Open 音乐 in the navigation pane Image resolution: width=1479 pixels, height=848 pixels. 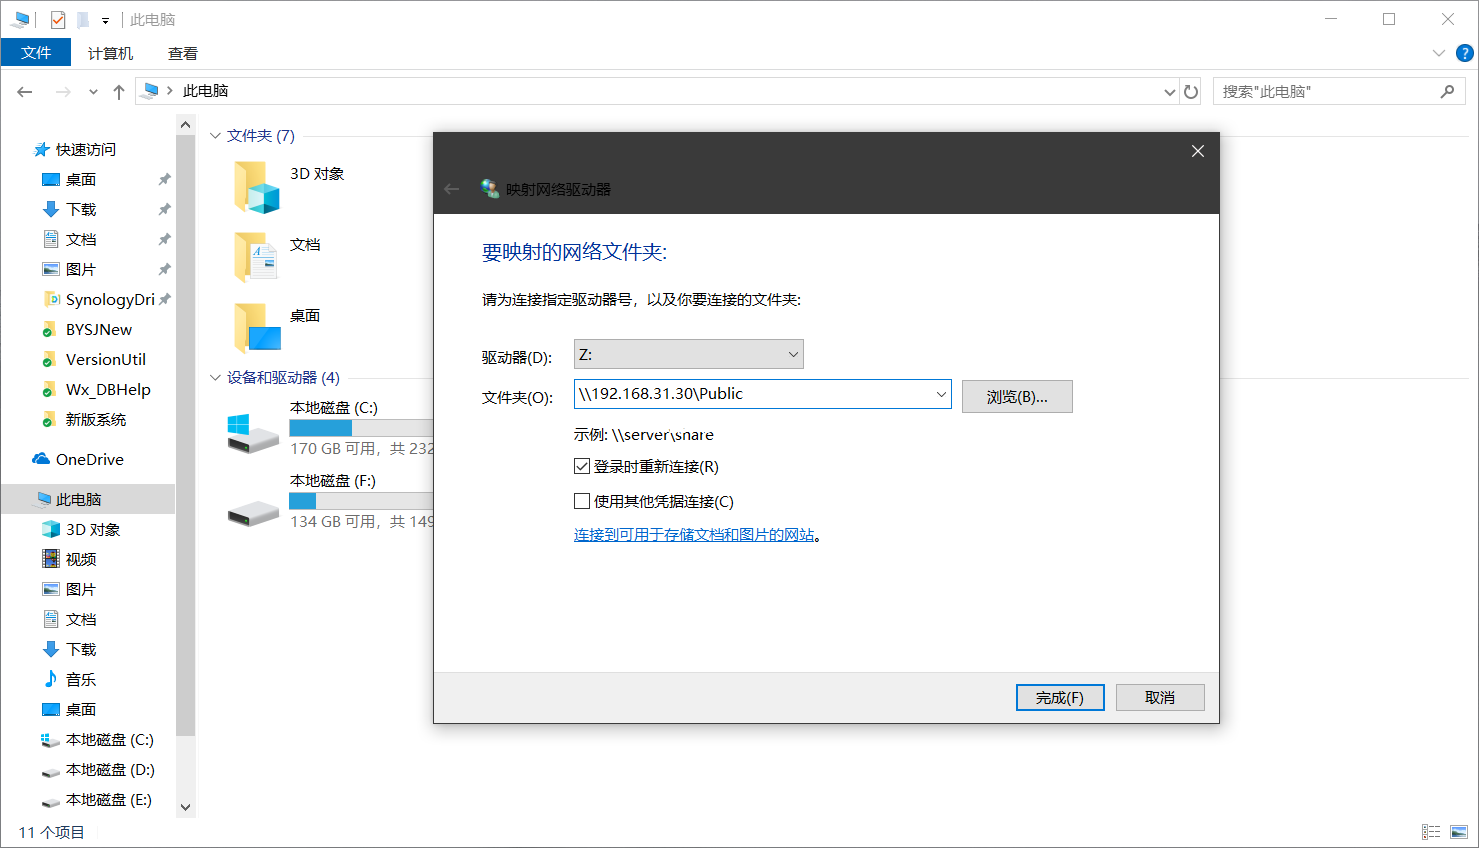(81, 680)
